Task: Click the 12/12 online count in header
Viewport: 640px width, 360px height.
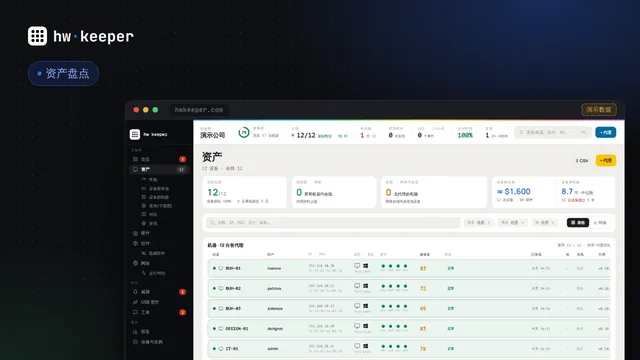Action: (x=306, y=135)
